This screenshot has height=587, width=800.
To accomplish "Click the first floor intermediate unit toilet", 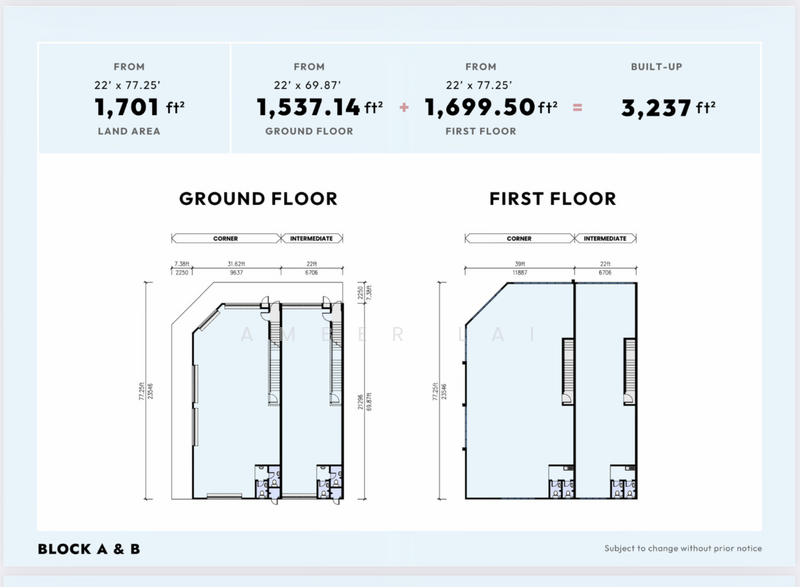I will 620,480.
